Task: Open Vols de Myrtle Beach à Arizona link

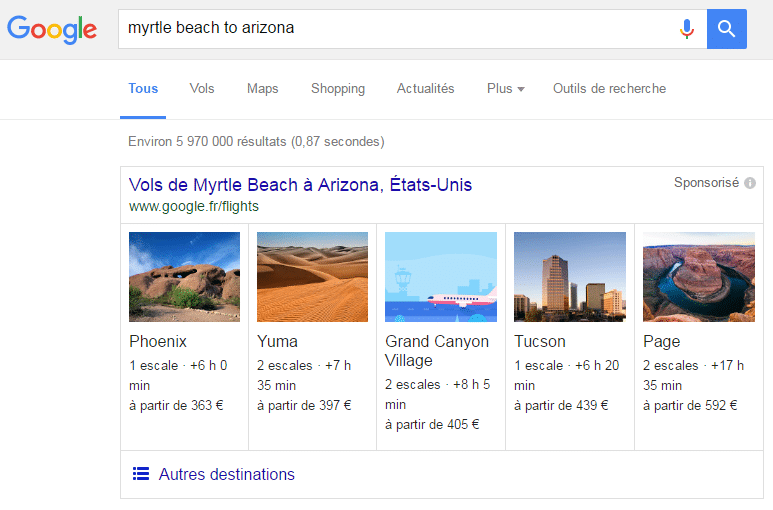Action: coord(300,185)
